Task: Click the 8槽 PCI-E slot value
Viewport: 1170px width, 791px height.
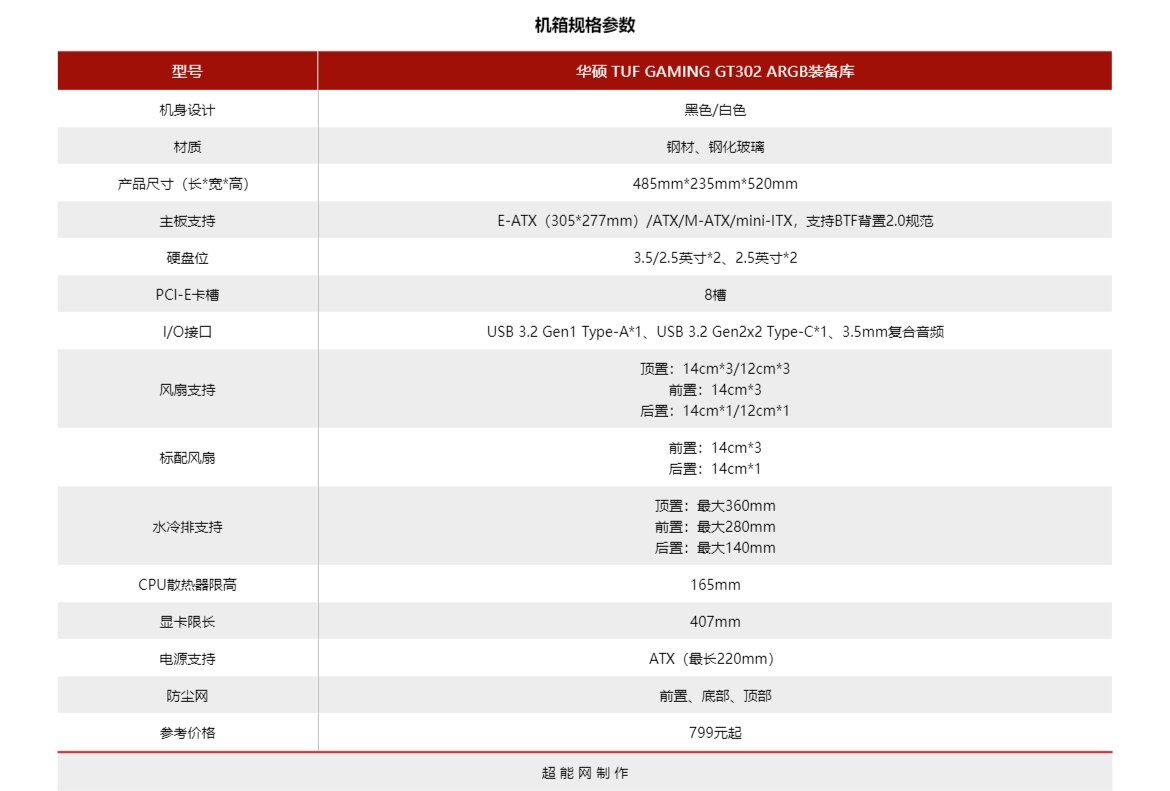Action: pos(714,295)
